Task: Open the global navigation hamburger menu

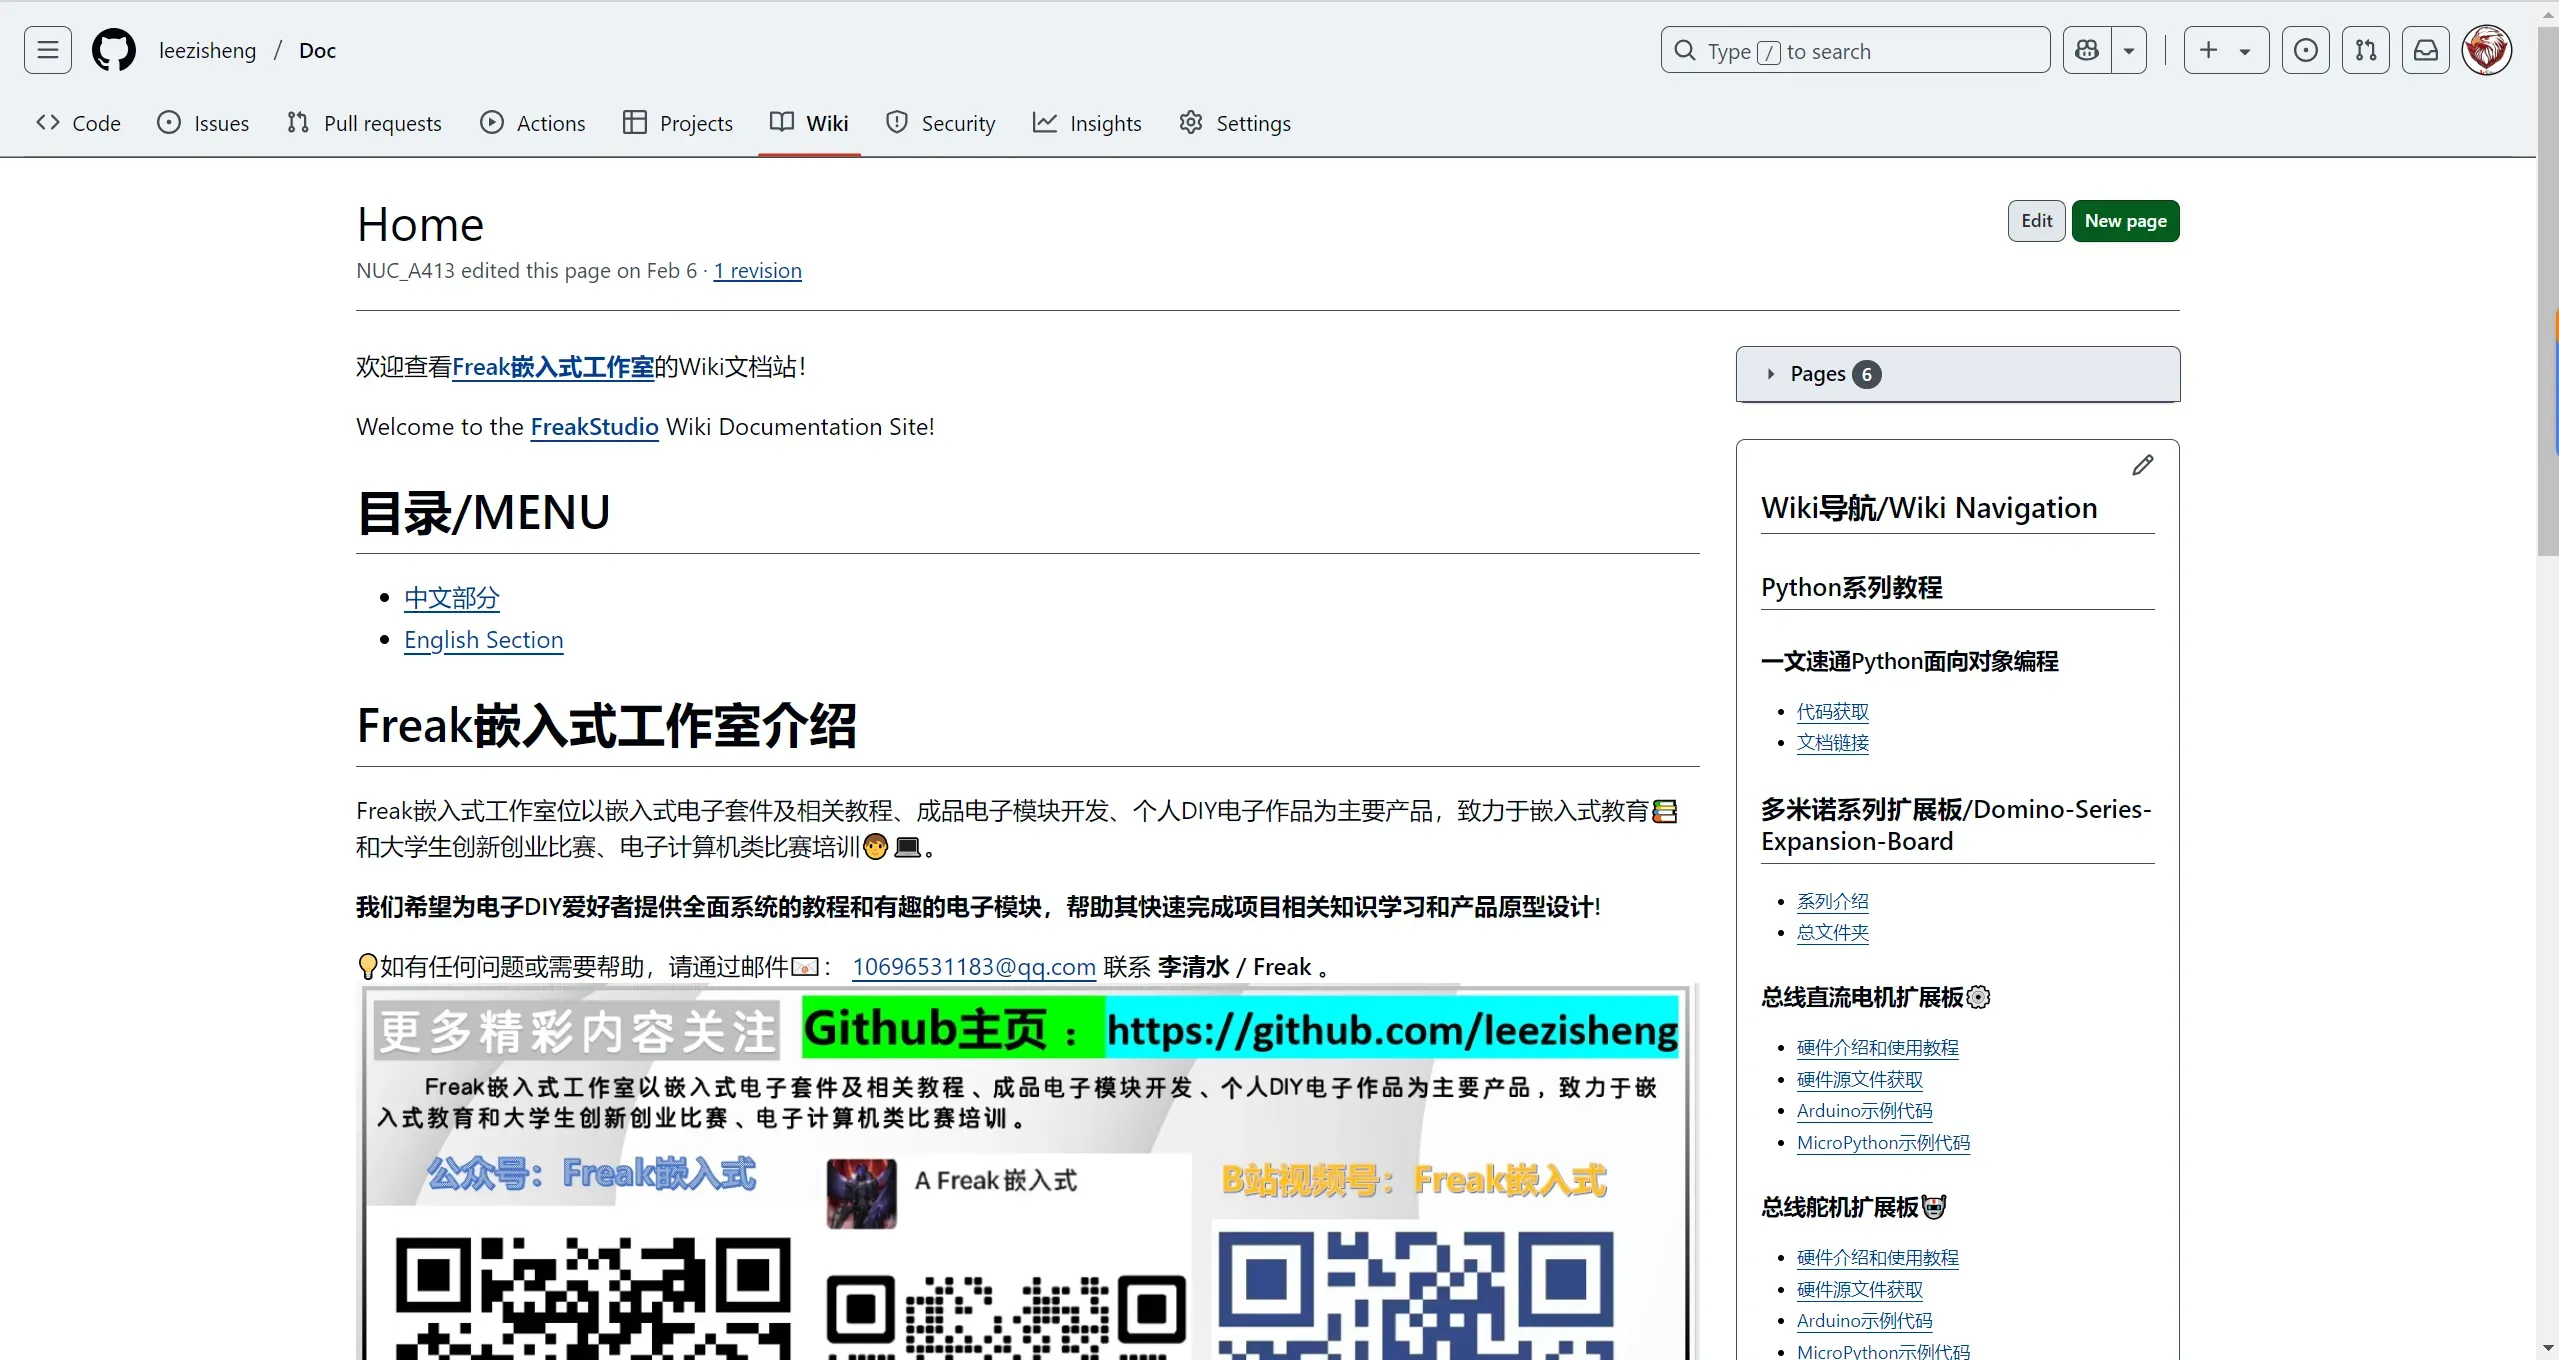Action: point(48,50)
